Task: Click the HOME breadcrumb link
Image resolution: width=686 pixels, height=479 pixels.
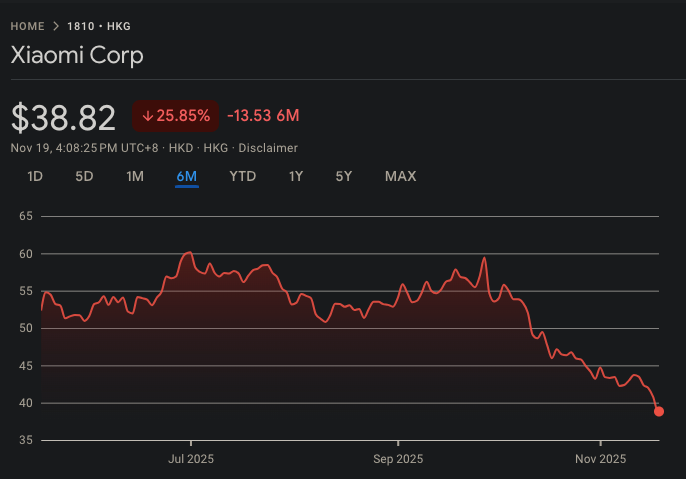Action: [27, 26]
